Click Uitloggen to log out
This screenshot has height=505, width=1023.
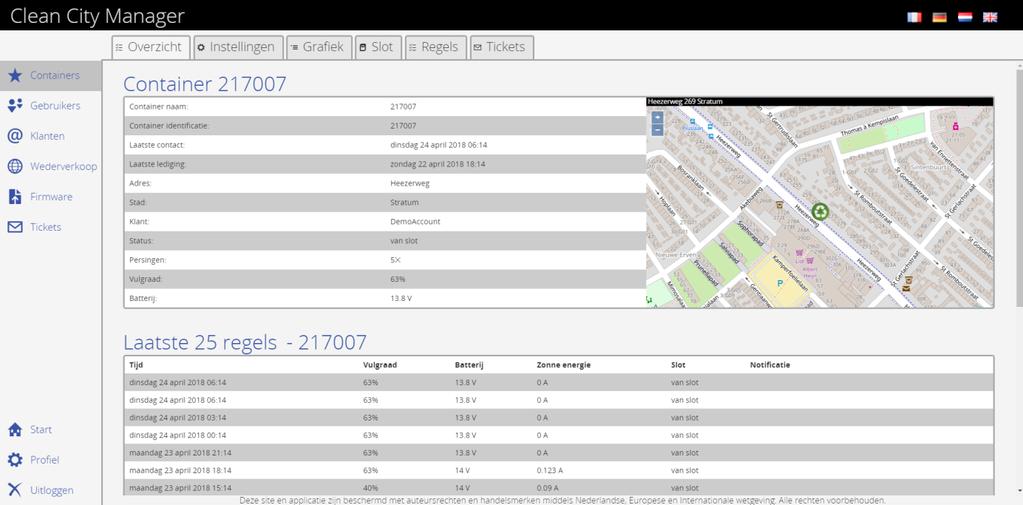[52, 490]
